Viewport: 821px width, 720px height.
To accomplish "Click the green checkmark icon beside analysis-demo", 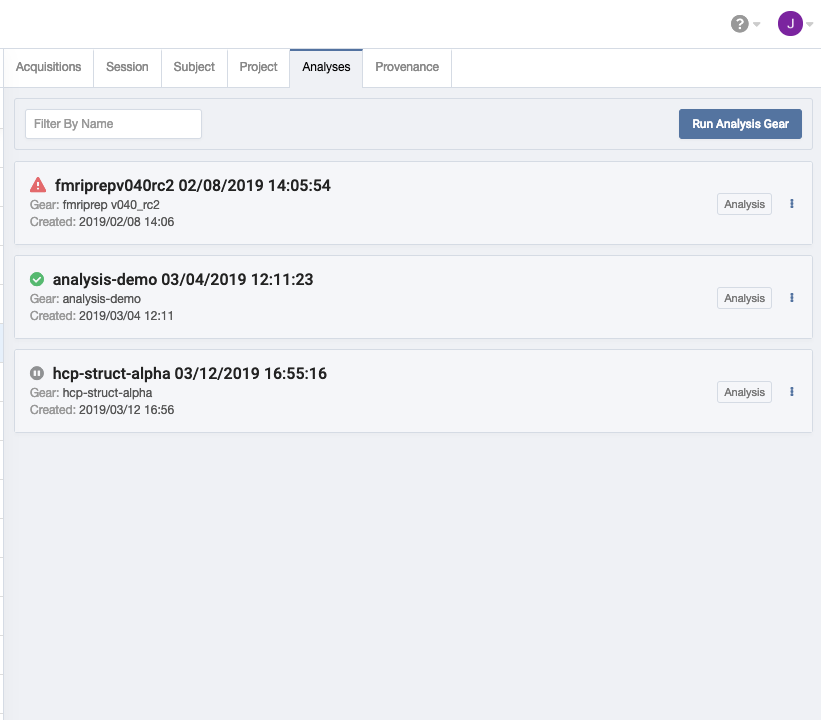I will (37, 279).
